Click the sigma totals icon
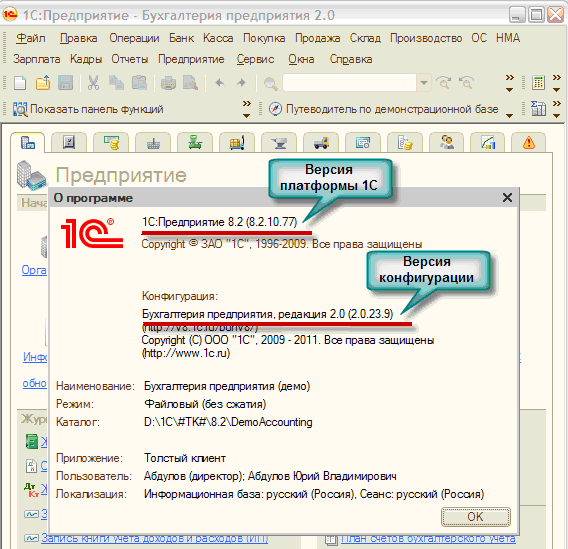This screenshot has width=568, height=549. [538, 109]
